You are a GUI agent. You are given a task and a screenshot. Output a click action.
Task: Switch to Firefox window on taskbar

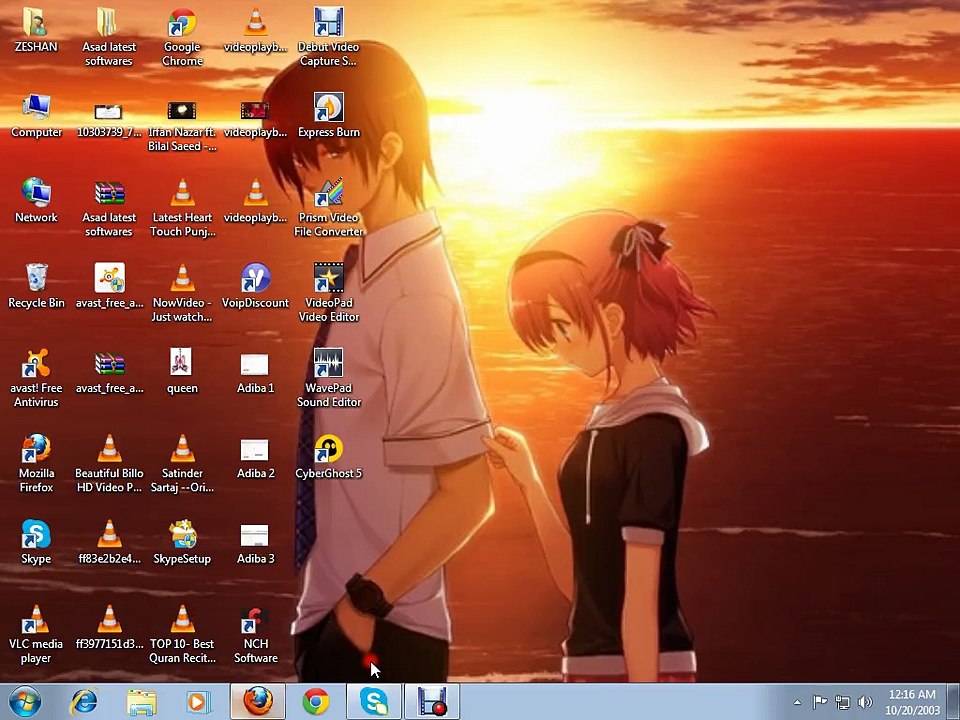tap(258, 702)
